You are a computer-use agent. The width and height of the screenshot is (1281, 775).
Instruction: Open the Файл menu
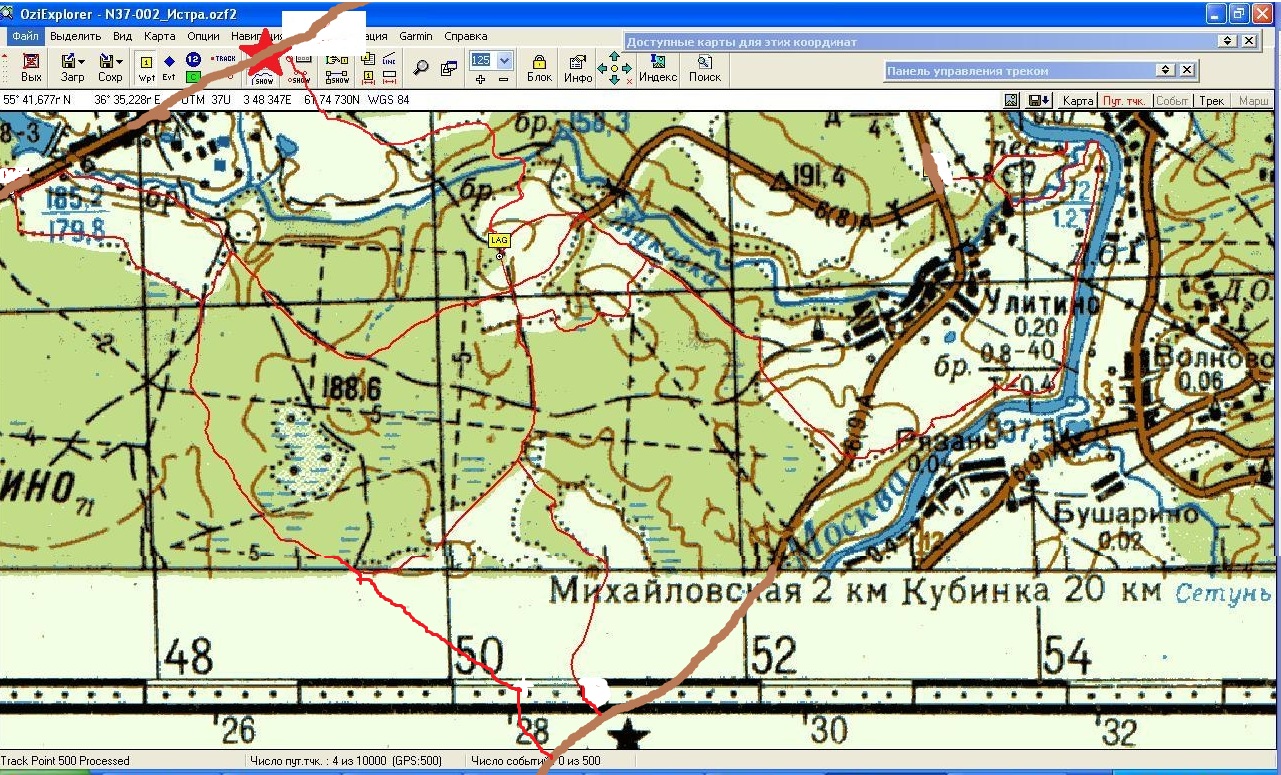(x=26, y=36)
